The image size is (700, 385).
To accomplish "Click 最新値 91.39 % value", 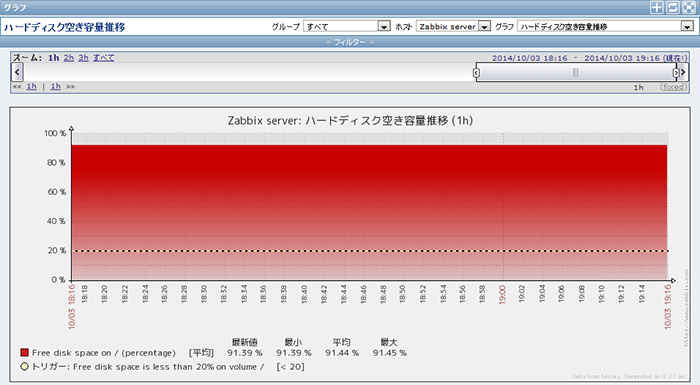I will (x=244, y=353).
